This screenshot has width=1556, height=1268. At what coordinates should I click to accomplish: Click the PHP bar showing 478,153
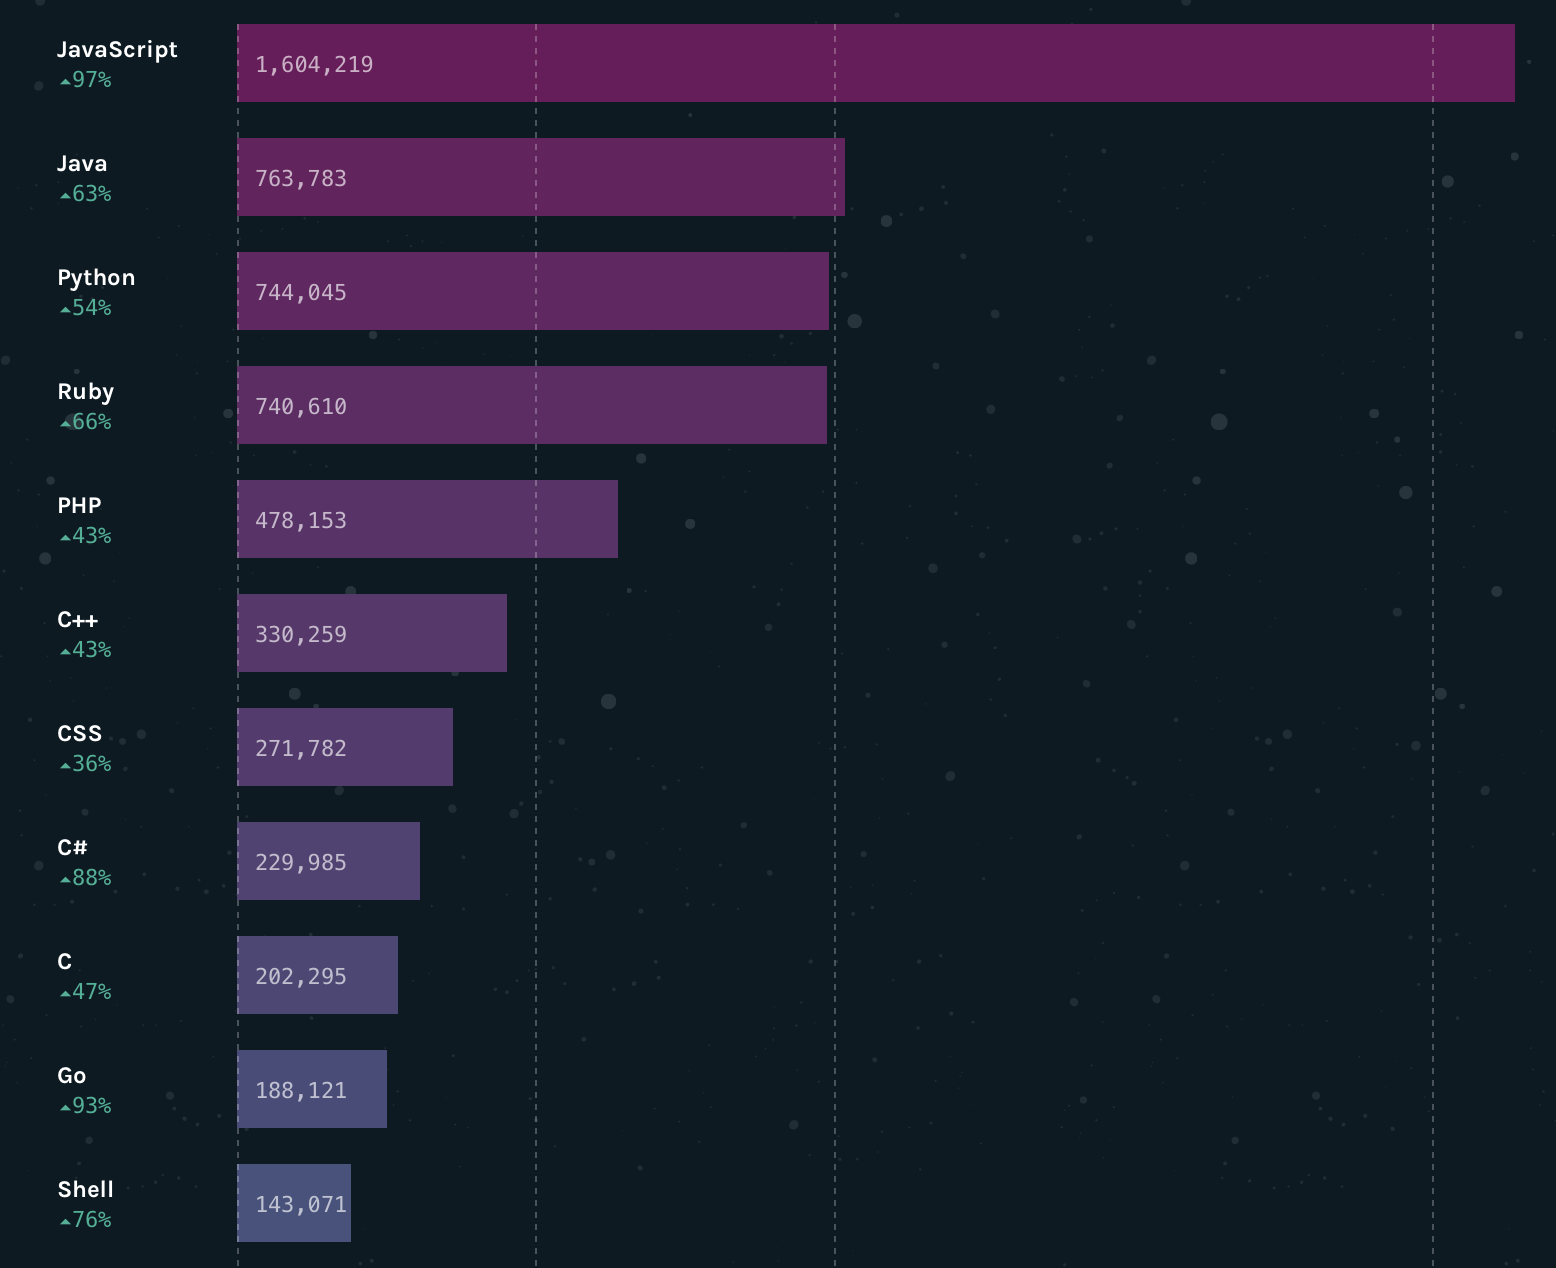pos(428,519)
